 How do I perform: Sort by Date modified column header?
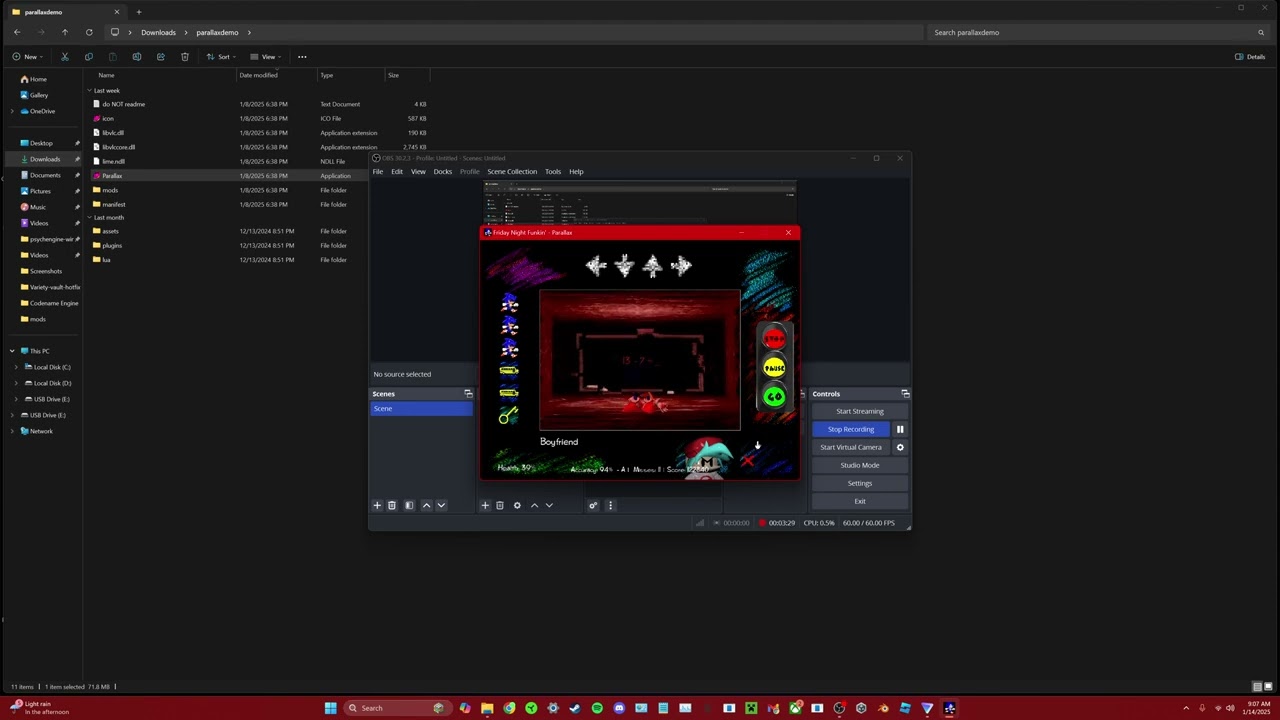point(258,75)
